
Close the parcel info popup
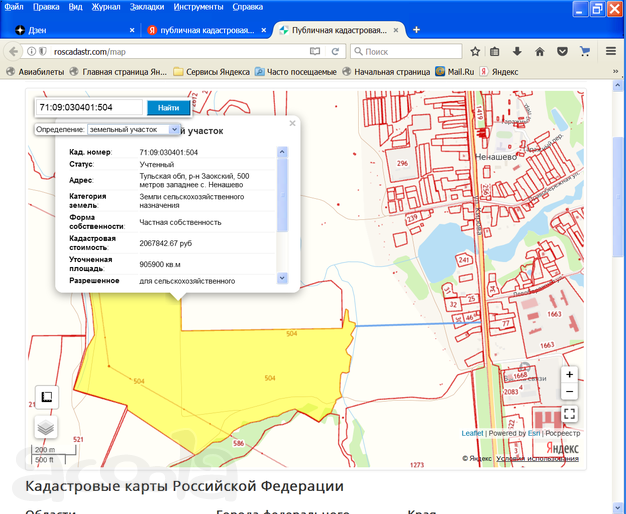click(x=292, y=123)
